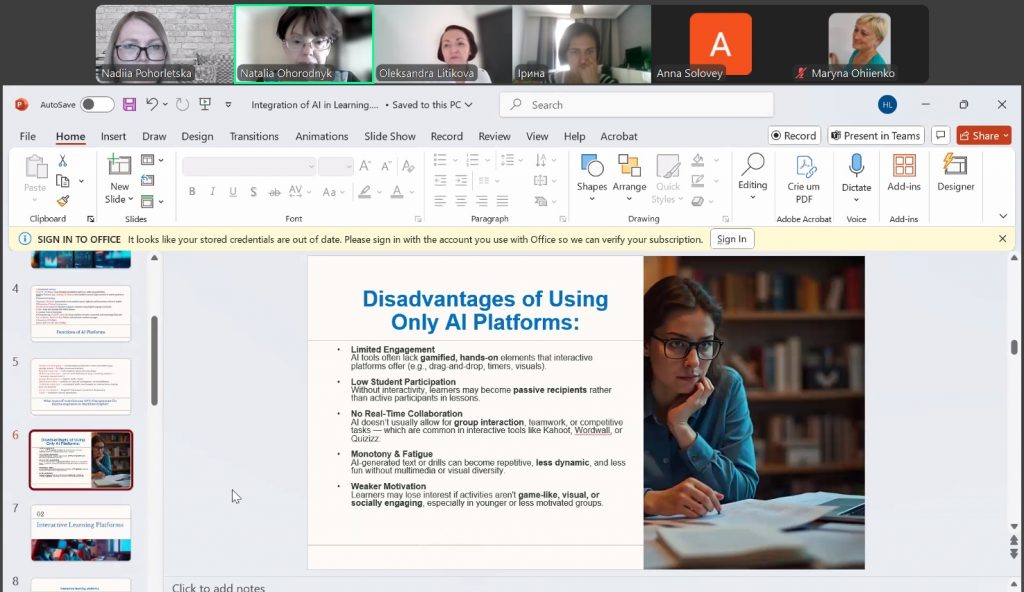This screenshot has height=592, width=1024.
Task: Open the Font dialog launcher
Action: click(x=418, y=219)
